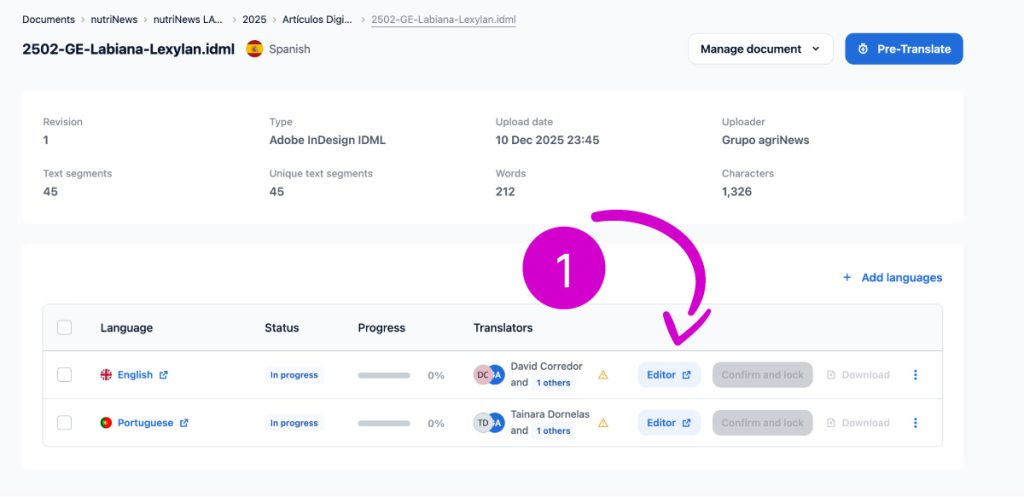The width and height of the screenshot is (1024, 497).
Task: Click Tainara Dornelas's TD avatar
Action: click(x=482, y=423)
